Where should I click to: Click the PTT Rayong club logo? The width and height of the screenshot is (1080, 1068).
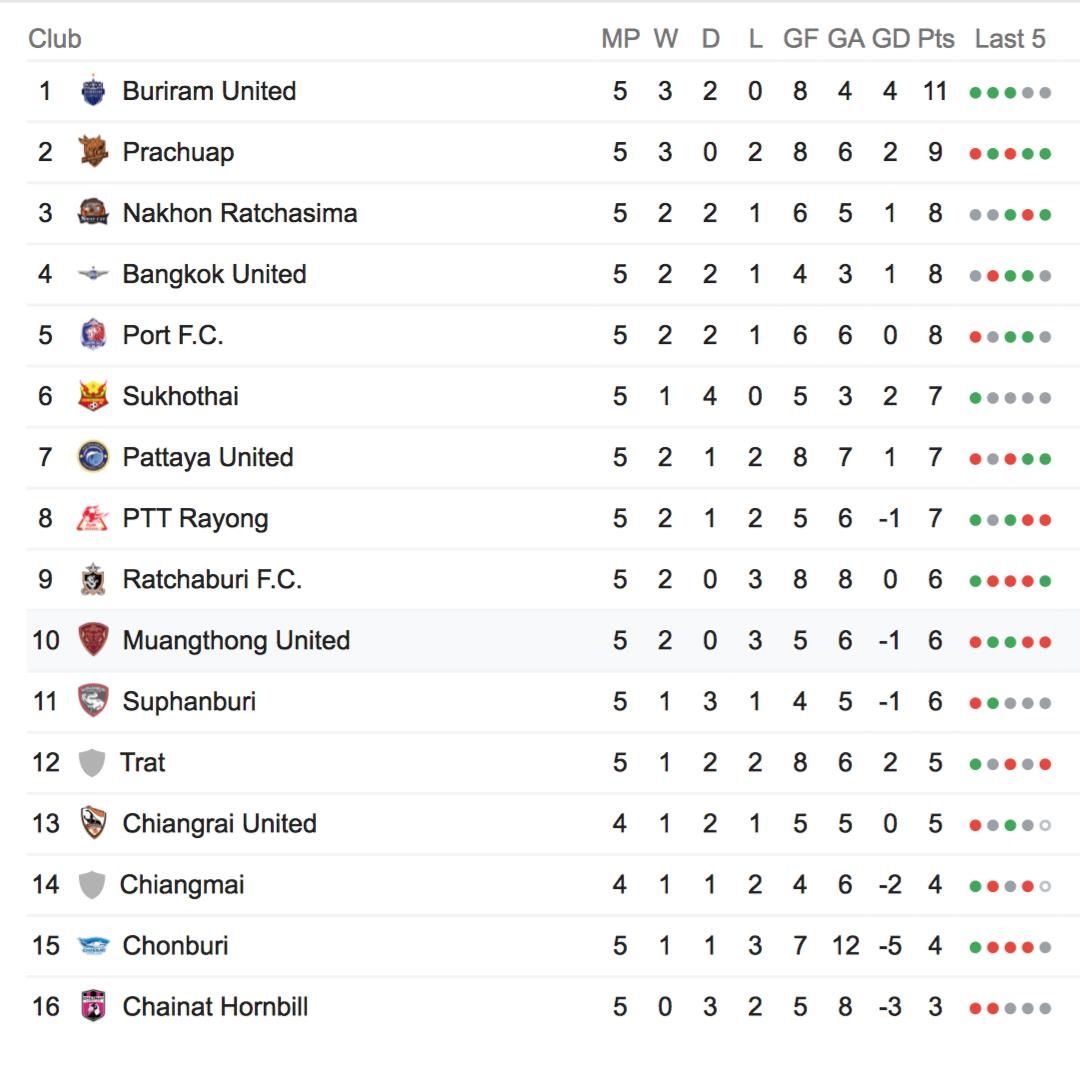point(93,518)
